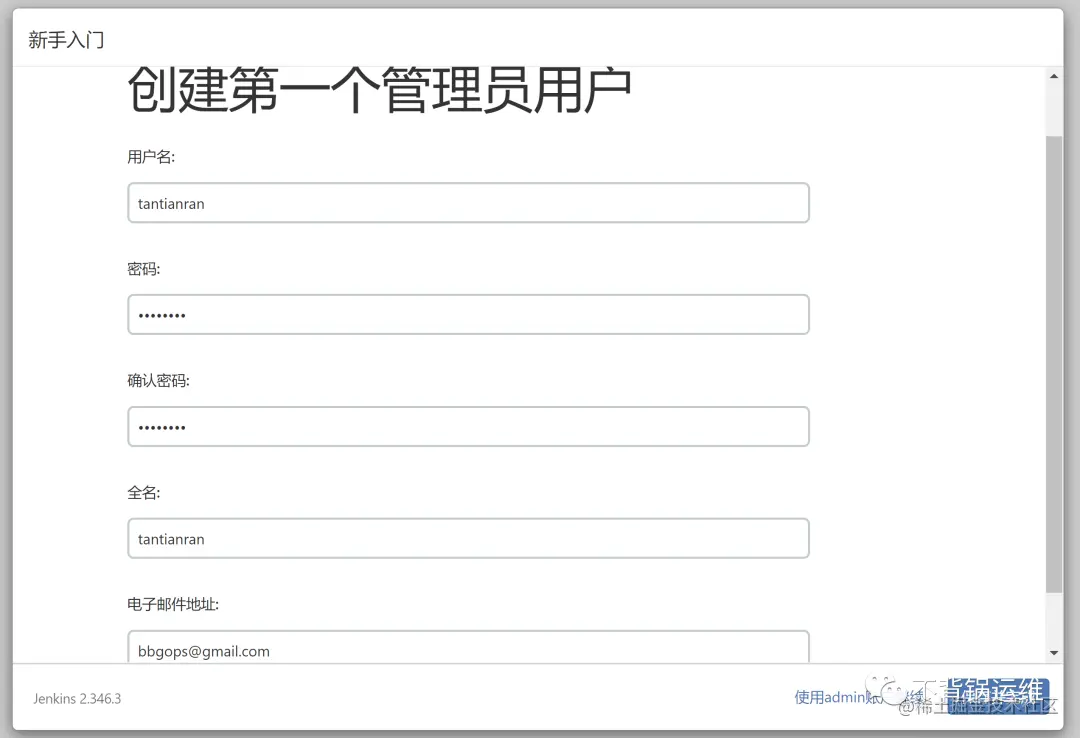Screen dimensions: 1080x738
Task: Focus the 全名 full name field
Action: pyautogui.click(x=468, y=538)
